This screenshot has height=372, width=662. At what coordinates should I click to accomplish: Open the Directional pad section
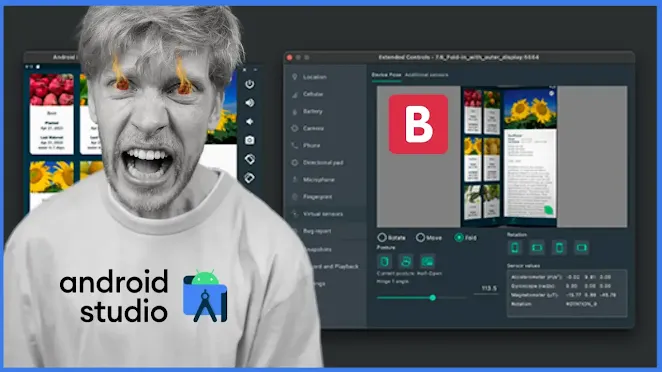coord(325,163)
